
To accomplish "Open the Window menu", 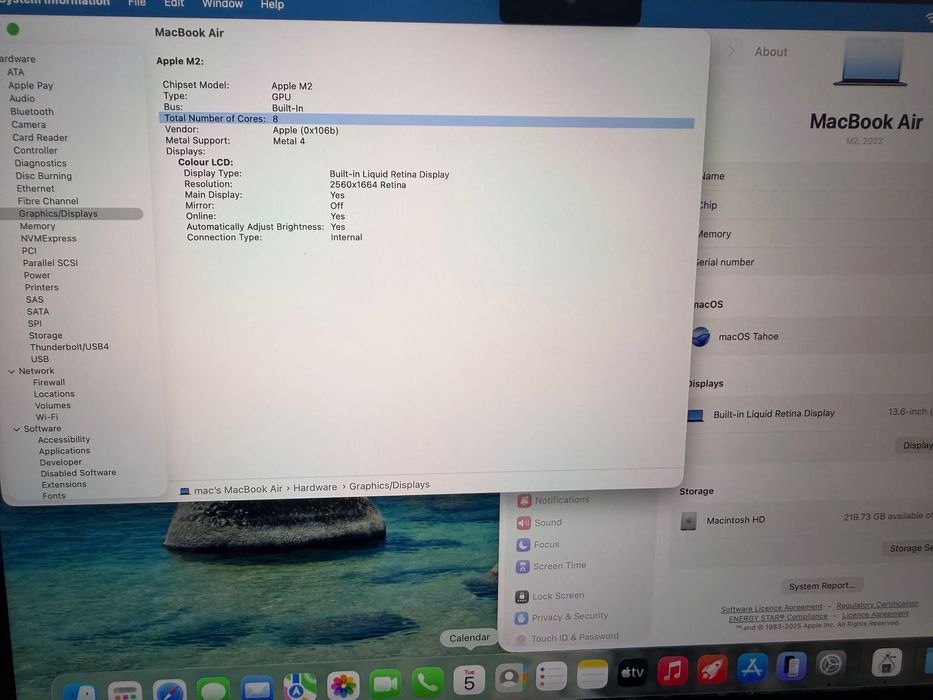I will point(222,4).
